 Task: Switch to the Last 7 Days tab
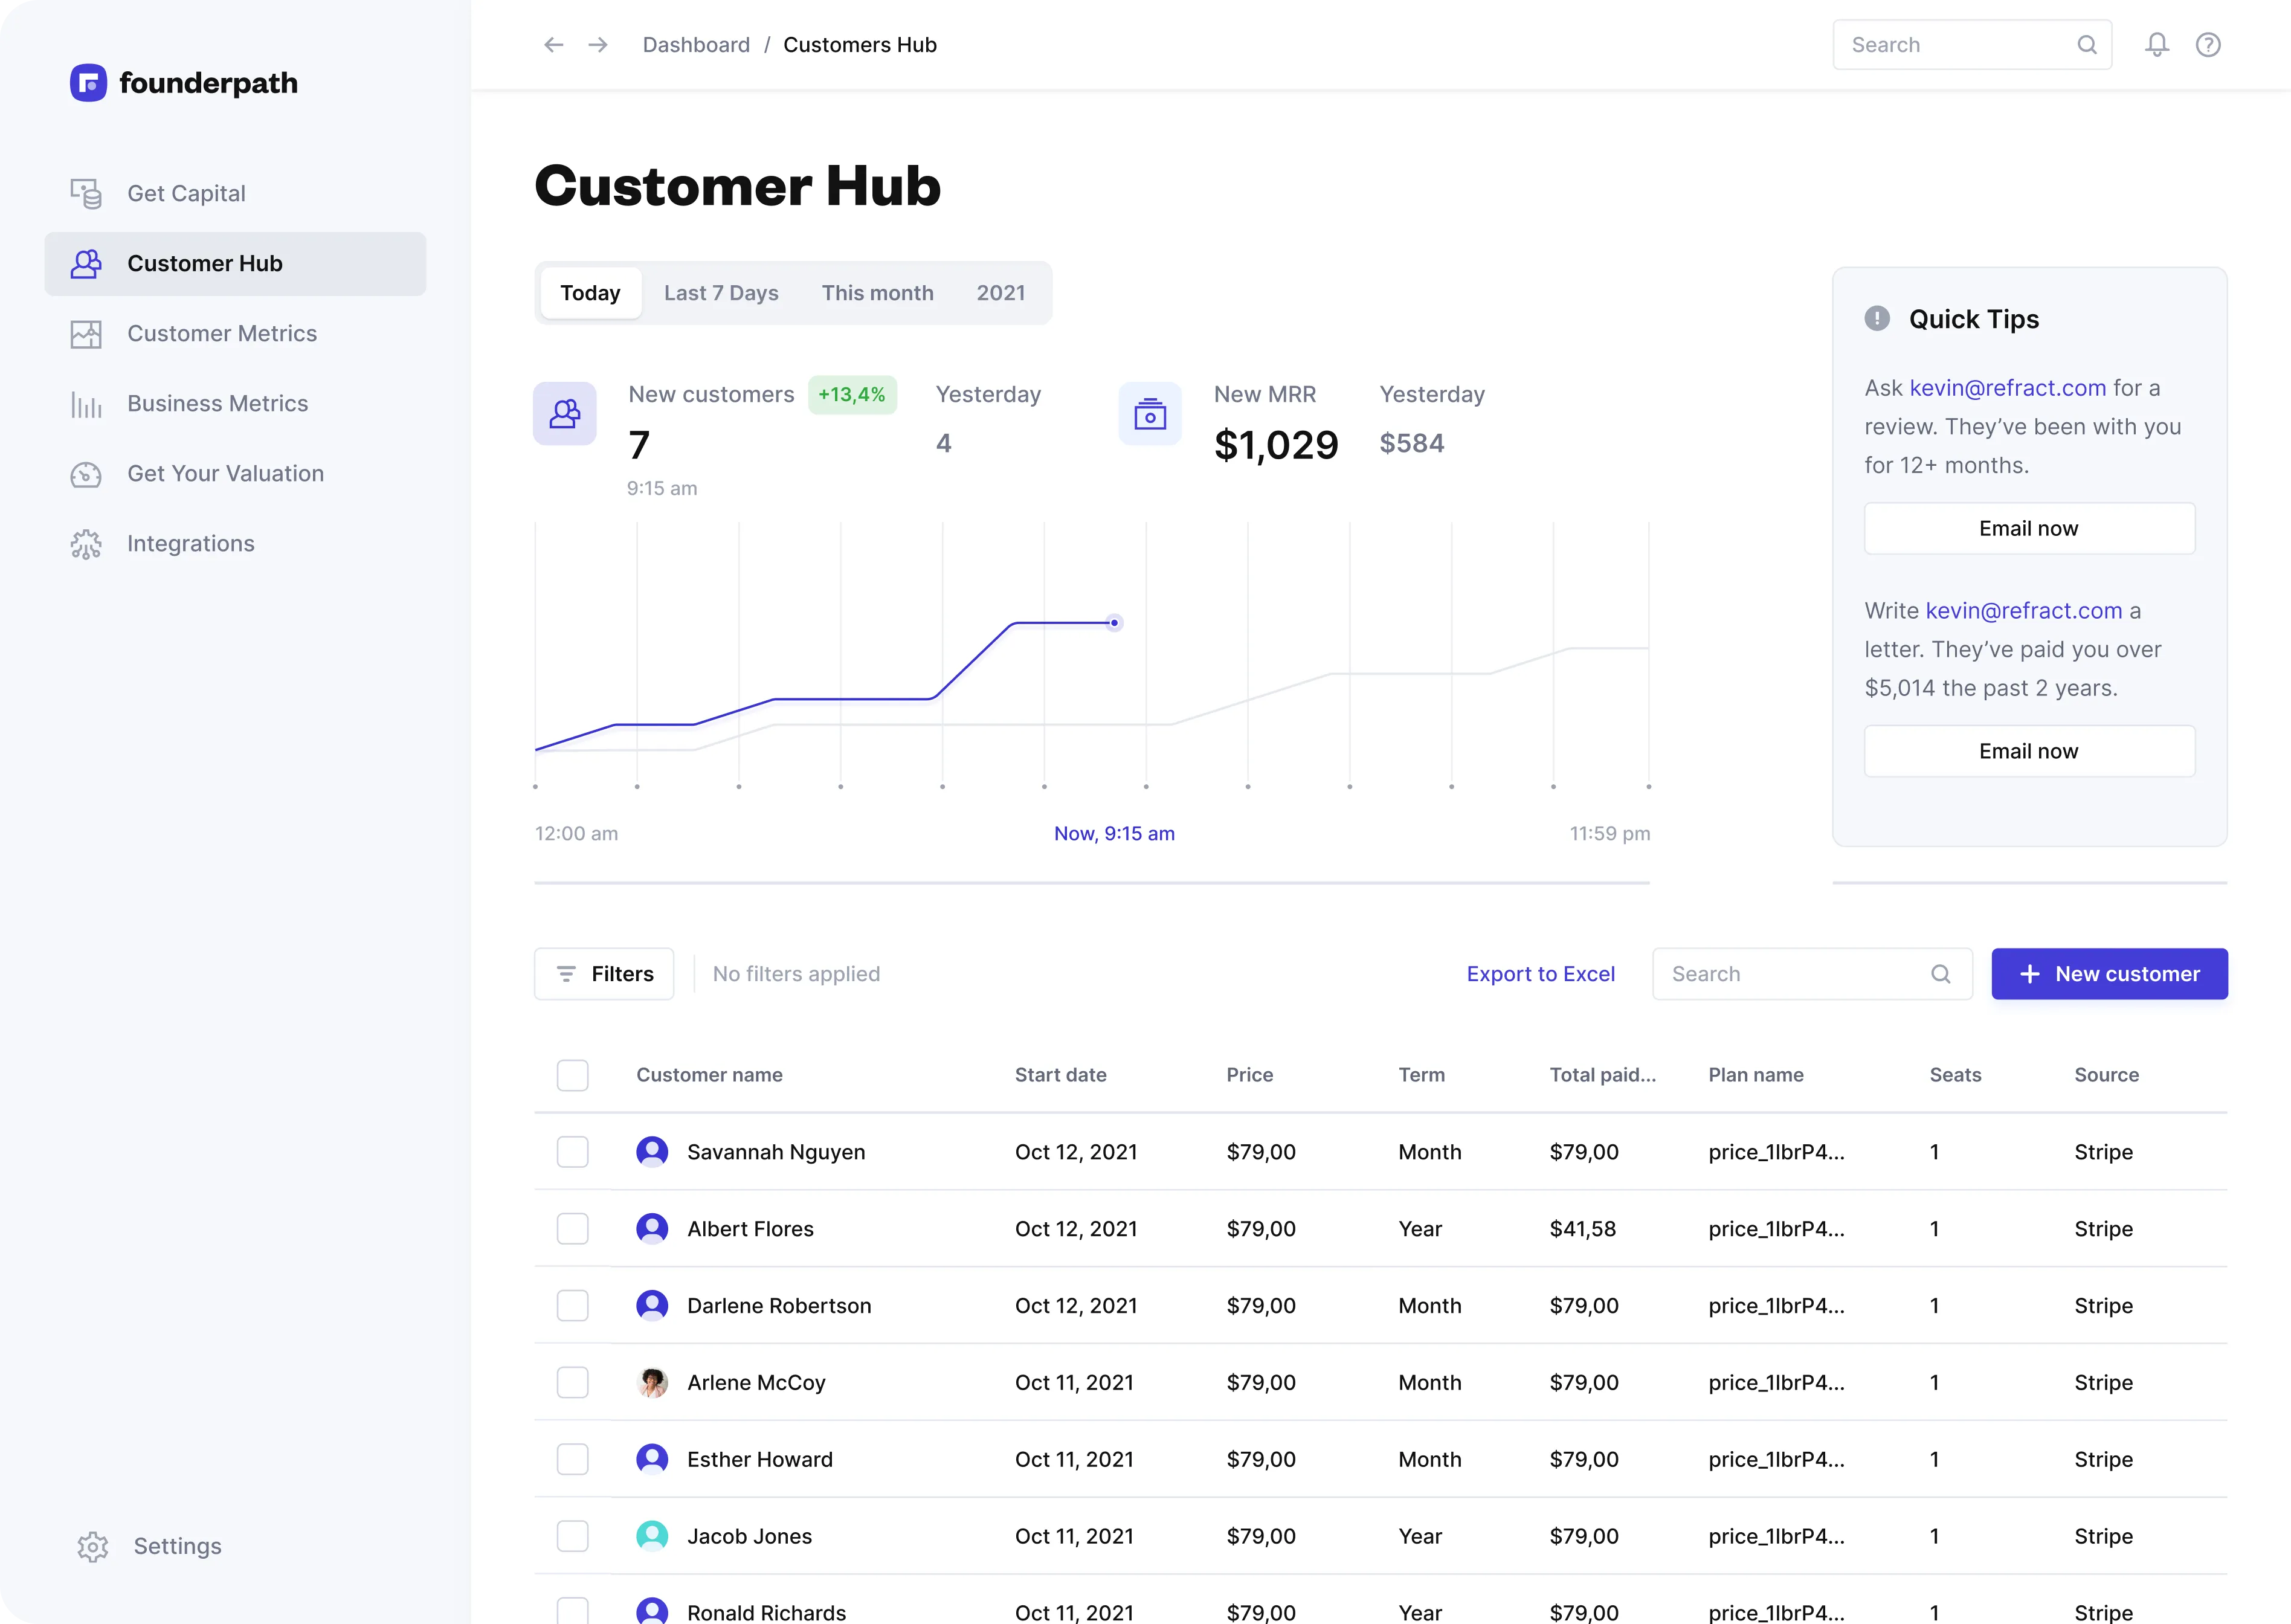click(x=721, y=292)
